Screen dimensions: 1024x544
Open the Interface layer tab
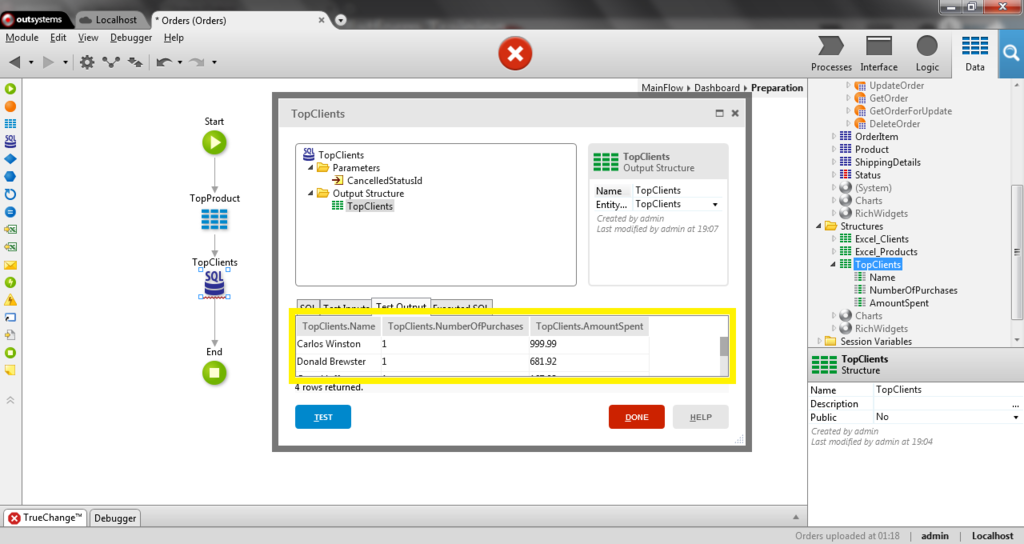pyautogui.click(x=878, y=54)
